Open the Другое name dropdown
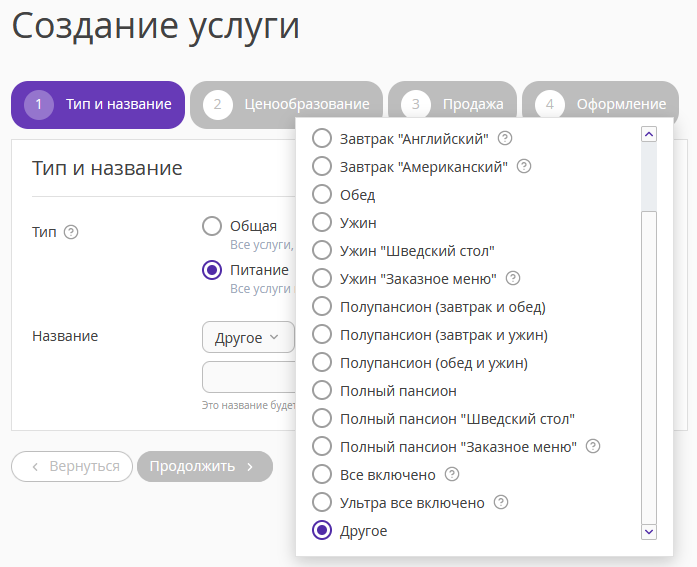 click(248, 337)
